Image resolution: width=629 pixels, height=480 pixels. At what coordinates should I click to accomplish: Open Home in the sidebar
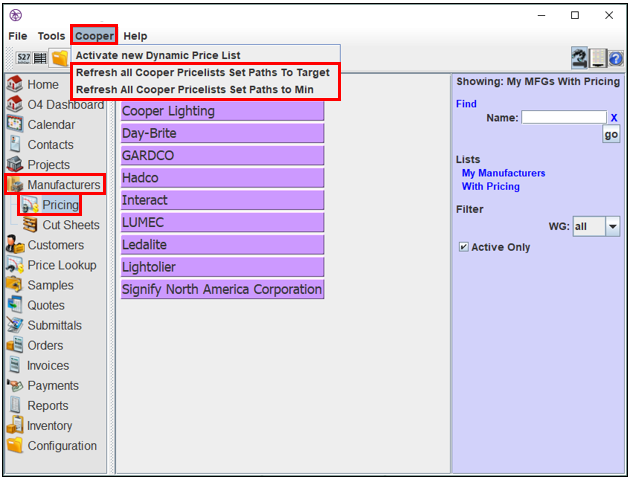pyautogui.click(x=33, y=84)
